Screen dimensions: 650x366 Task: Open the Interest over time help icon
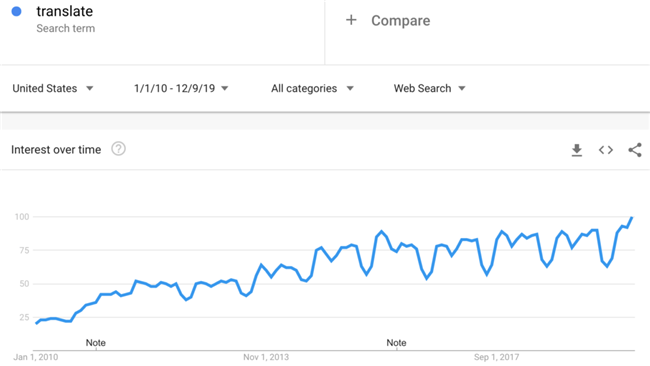tap(118, 149)
